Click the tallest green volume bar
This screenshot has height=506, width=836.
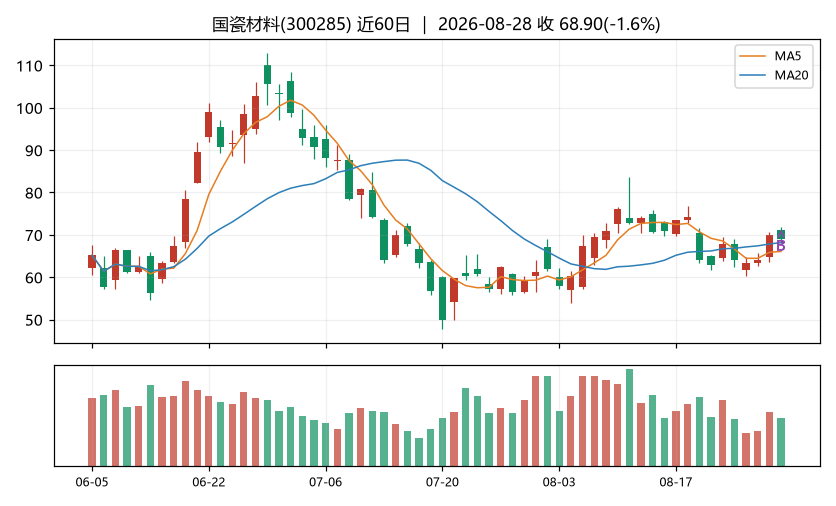coord(629,417)
